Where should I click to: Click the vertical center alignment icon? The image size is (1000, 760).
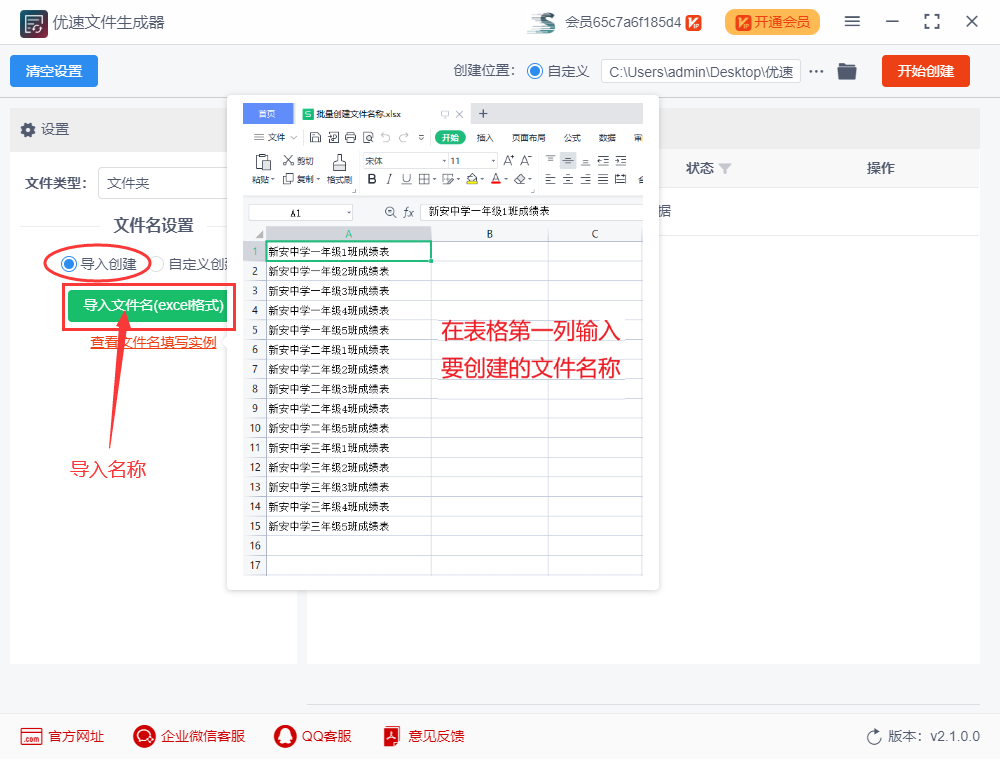pyautogui.click(x=568, y=161)
